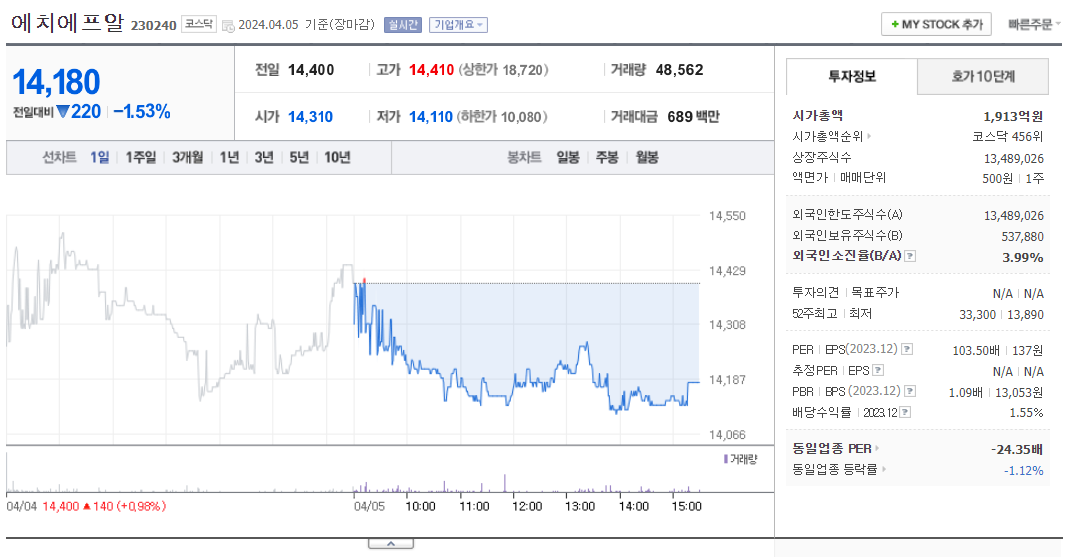This screenshot has height=557, width=1075.
Task: Show the 주봉 candle chart
Action: [607, 158]
